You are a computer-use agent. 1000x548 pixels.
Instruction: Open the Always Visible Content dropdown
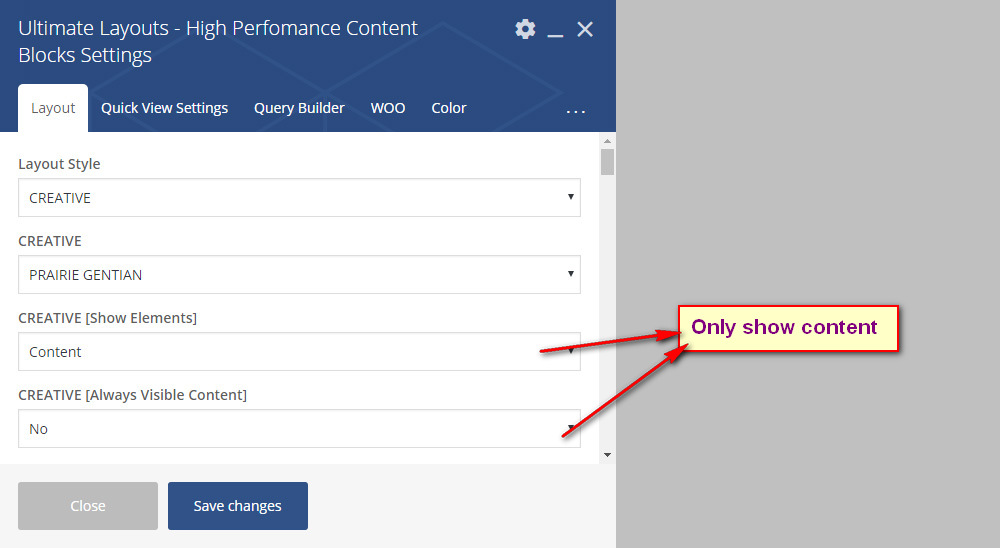point(299,429)
